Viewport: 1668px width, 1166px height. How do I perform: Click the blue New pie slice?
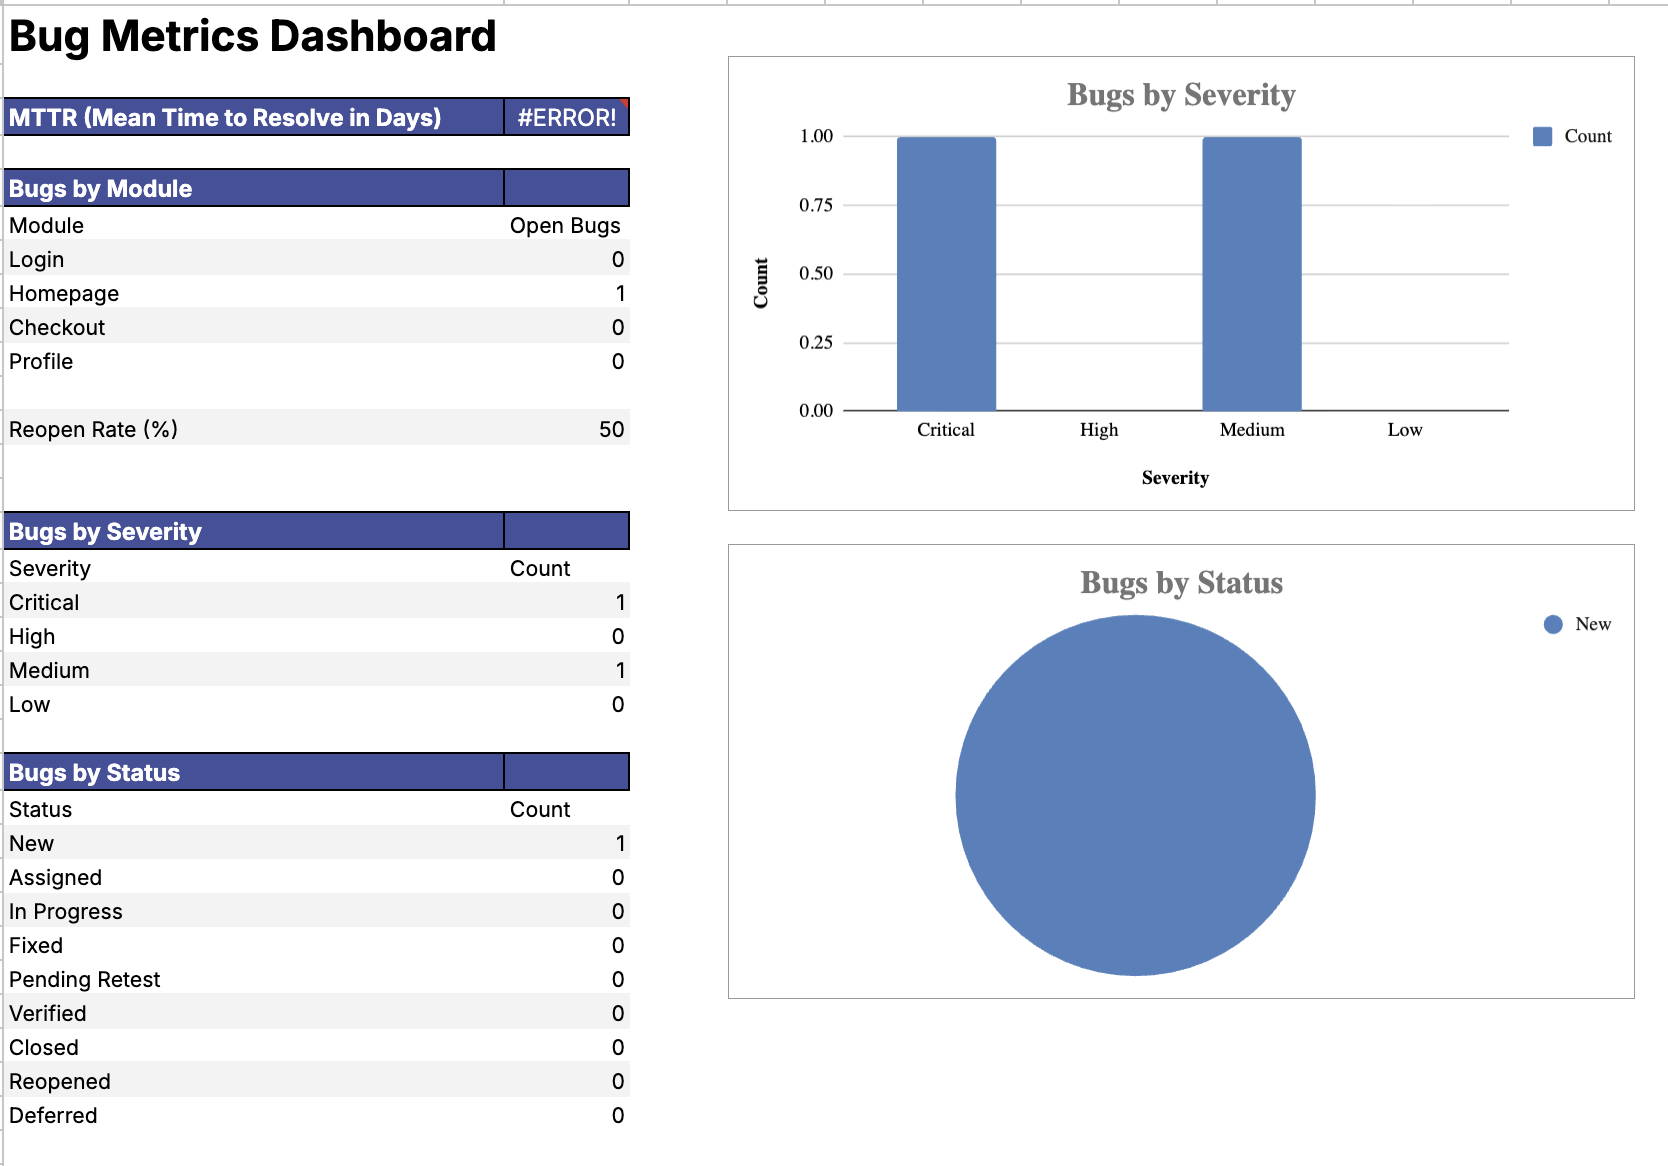[1135, 795]
